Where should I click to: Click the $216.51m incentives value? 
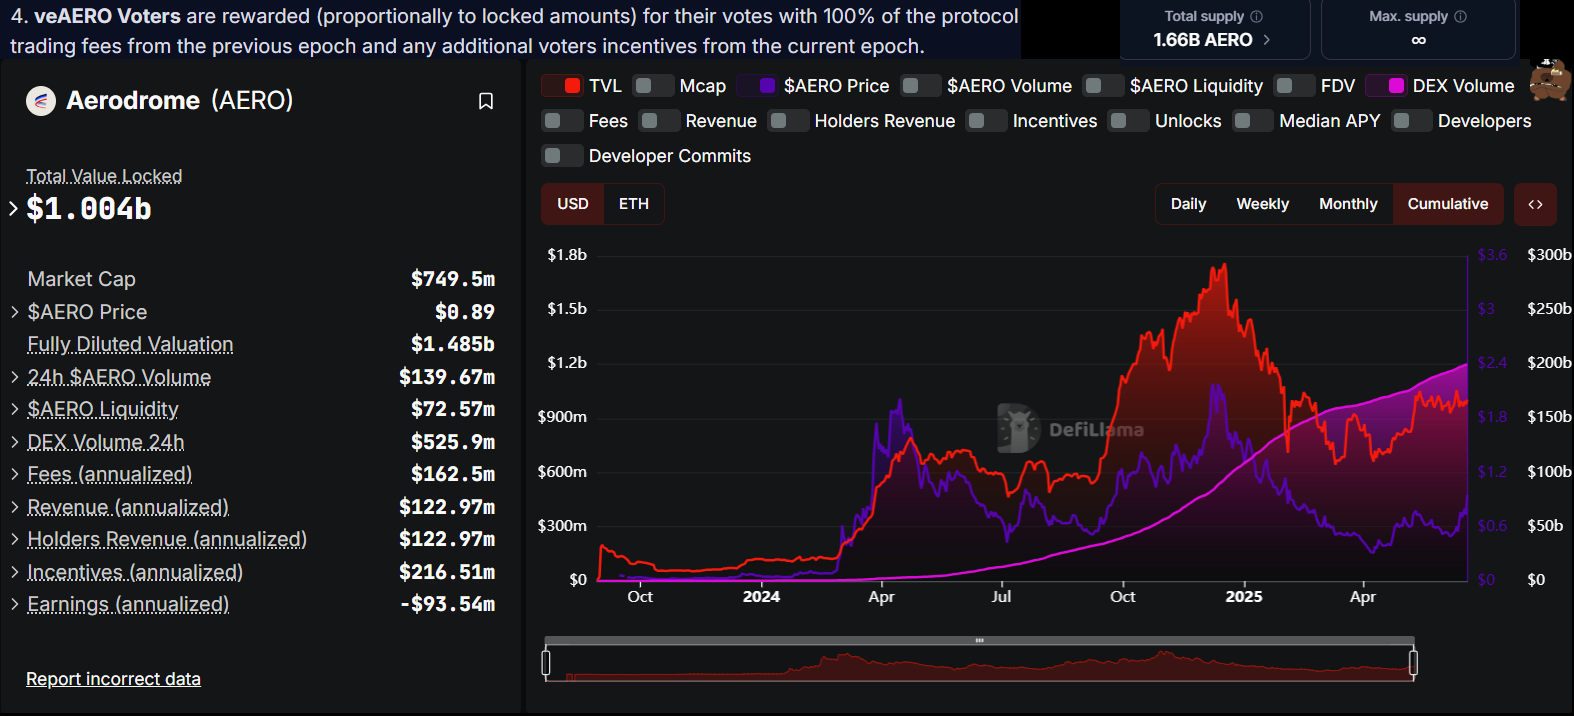447,572
